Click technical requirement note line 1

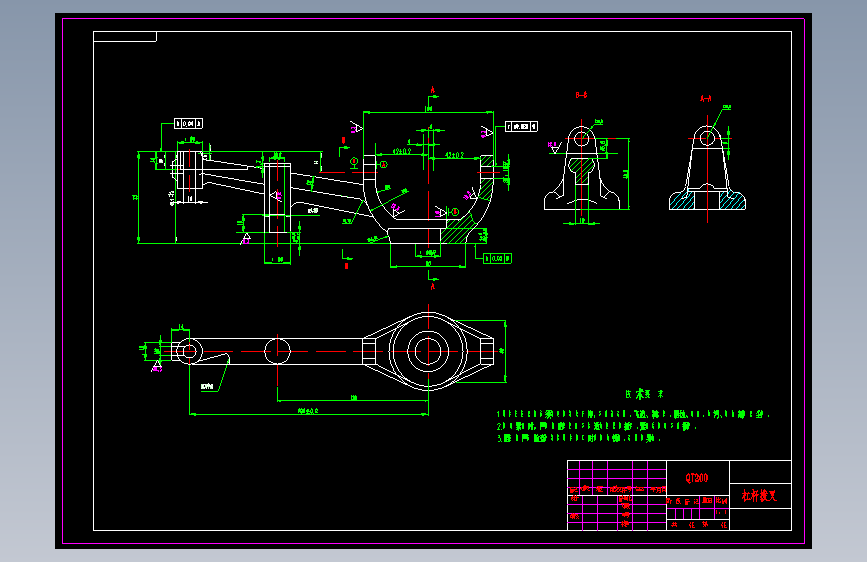633,414
